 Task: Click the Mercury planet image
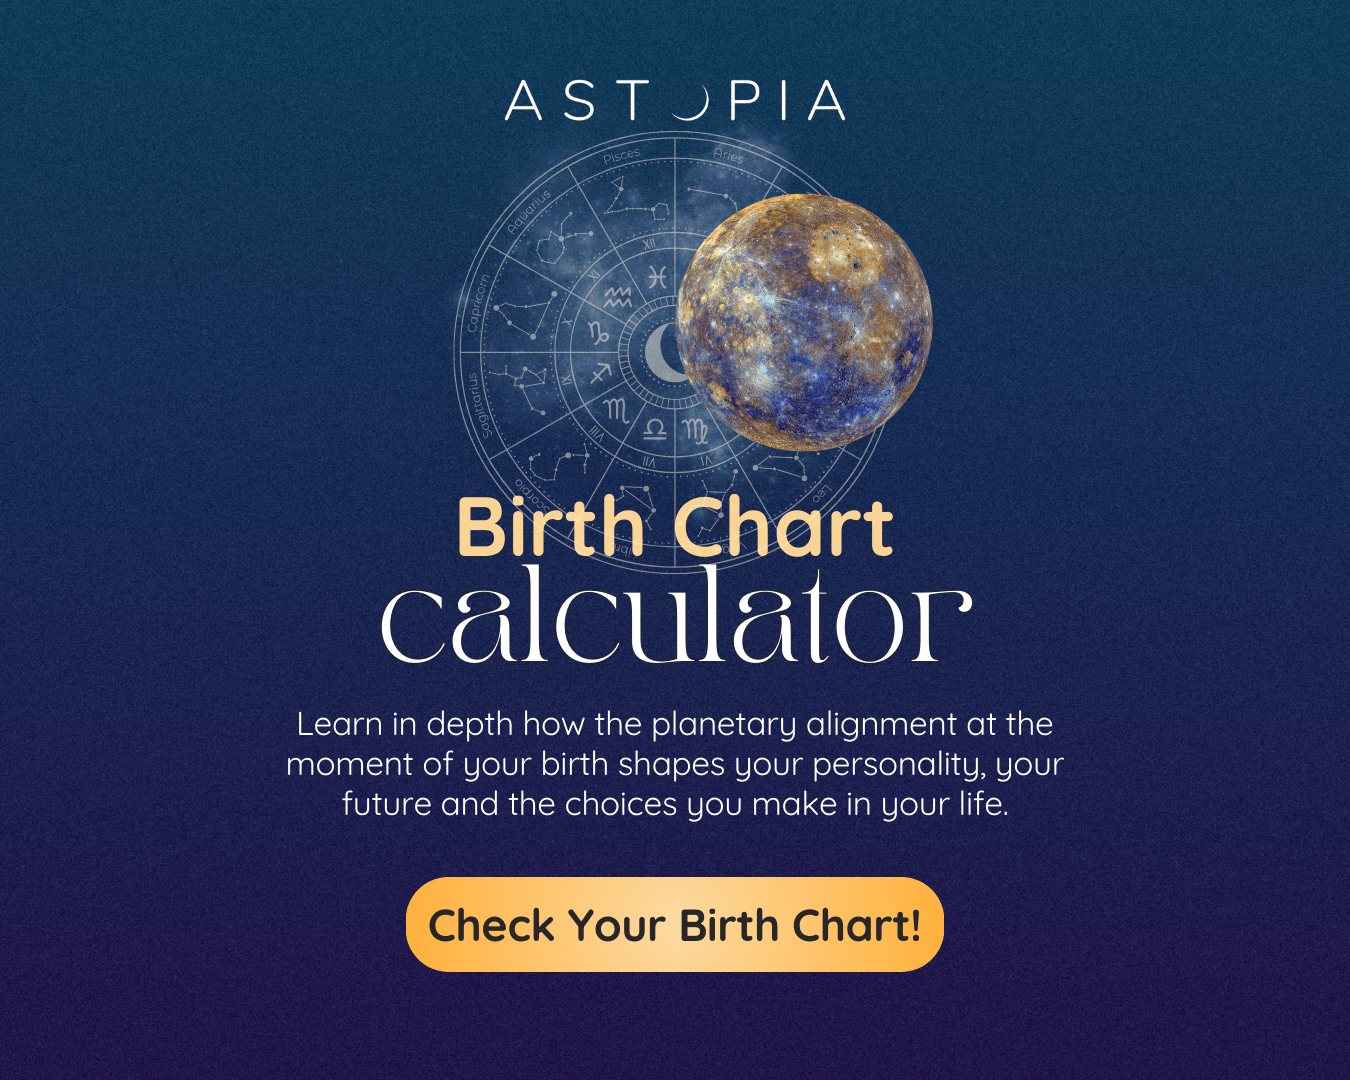804,321
